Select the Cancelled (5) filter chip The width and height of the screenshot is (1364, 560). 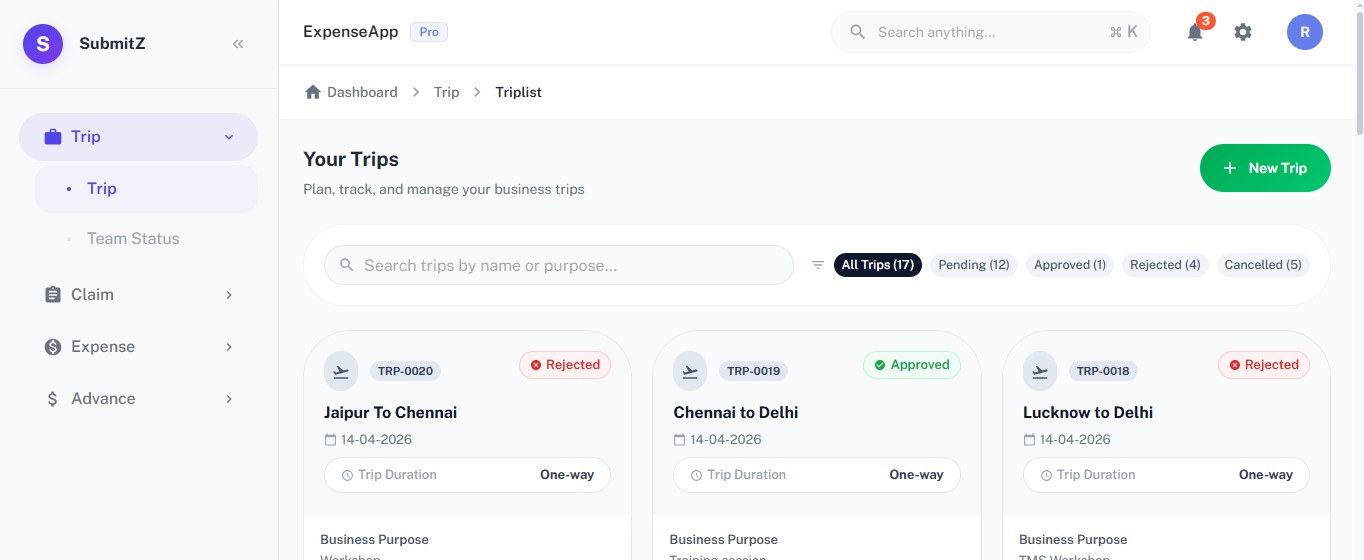click(x=1263, y=265)
